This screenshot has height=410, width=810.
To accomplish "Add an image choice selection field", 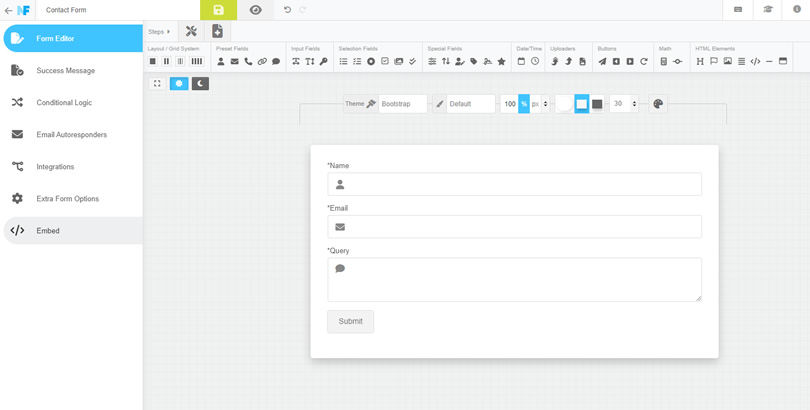I will tap(398, 61).
